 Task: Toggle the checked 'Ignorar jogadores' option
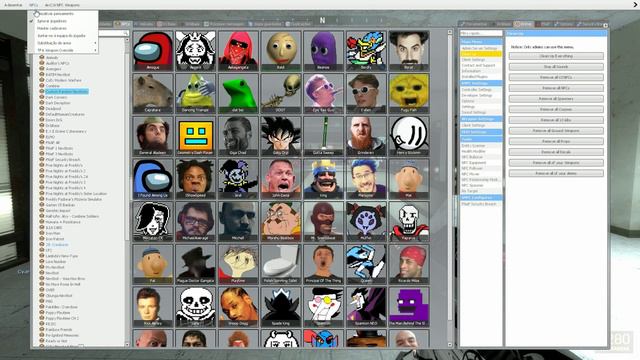63,21
